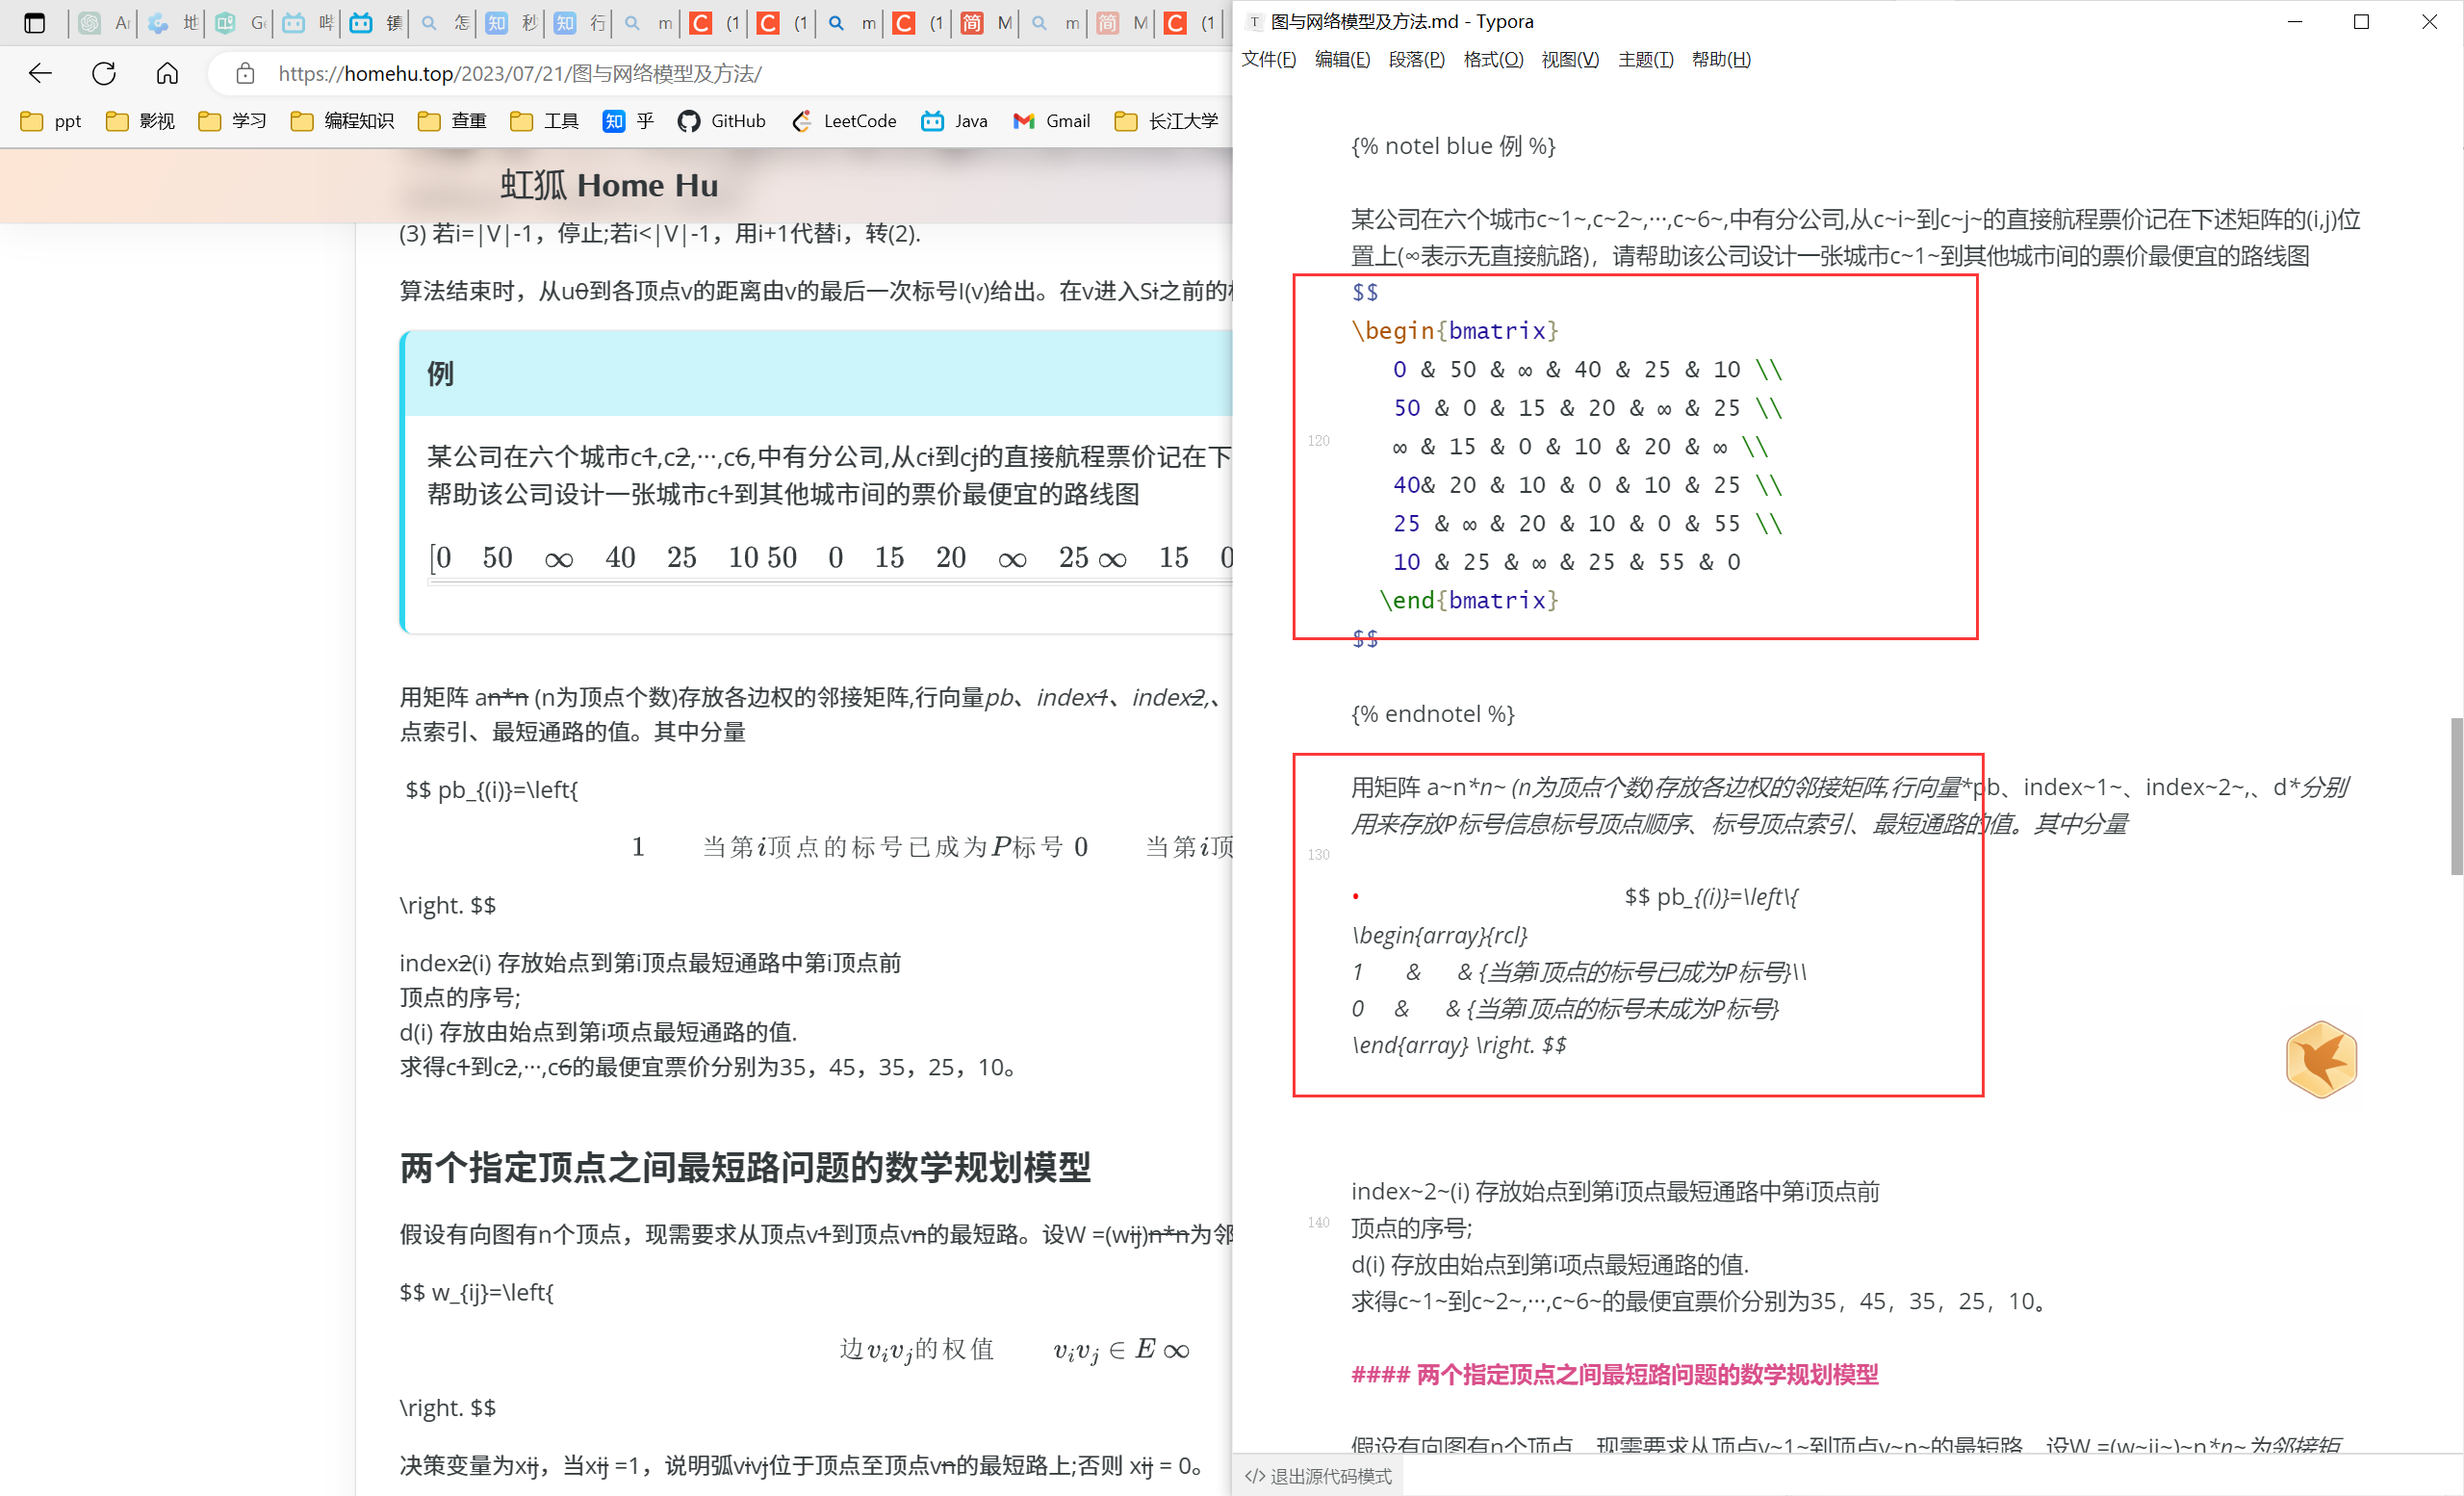Screen dimensions: 2464x1496
Task: Click the browser address bar
Action: (x=520, y=73)
